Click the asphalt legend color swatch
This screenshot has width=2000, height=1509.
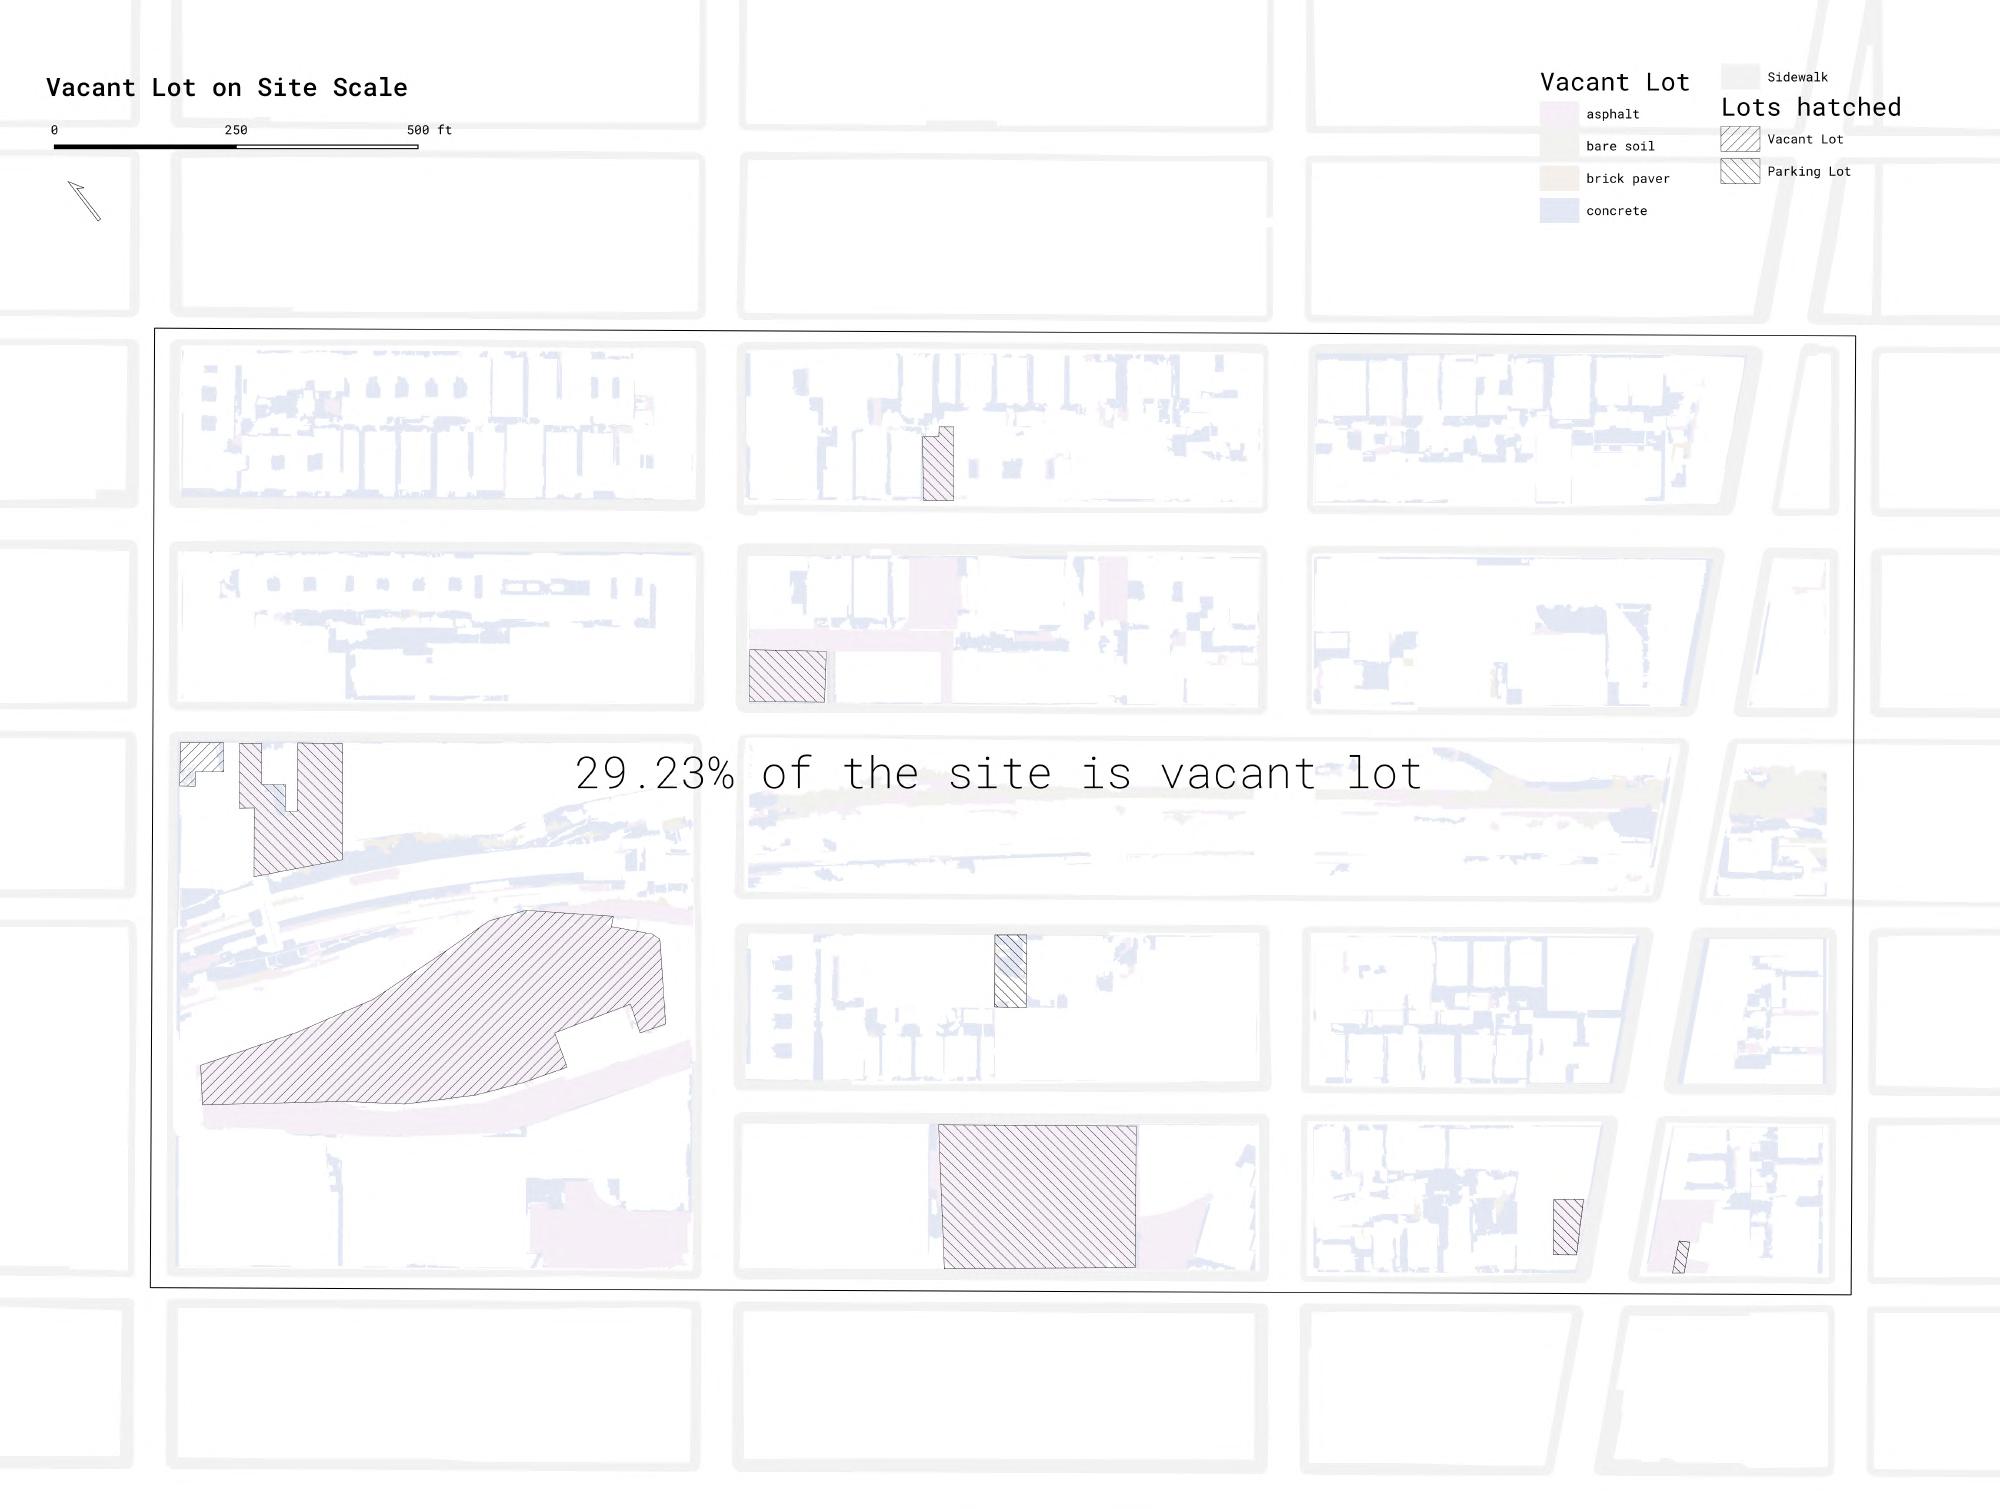coord(1558,114)
